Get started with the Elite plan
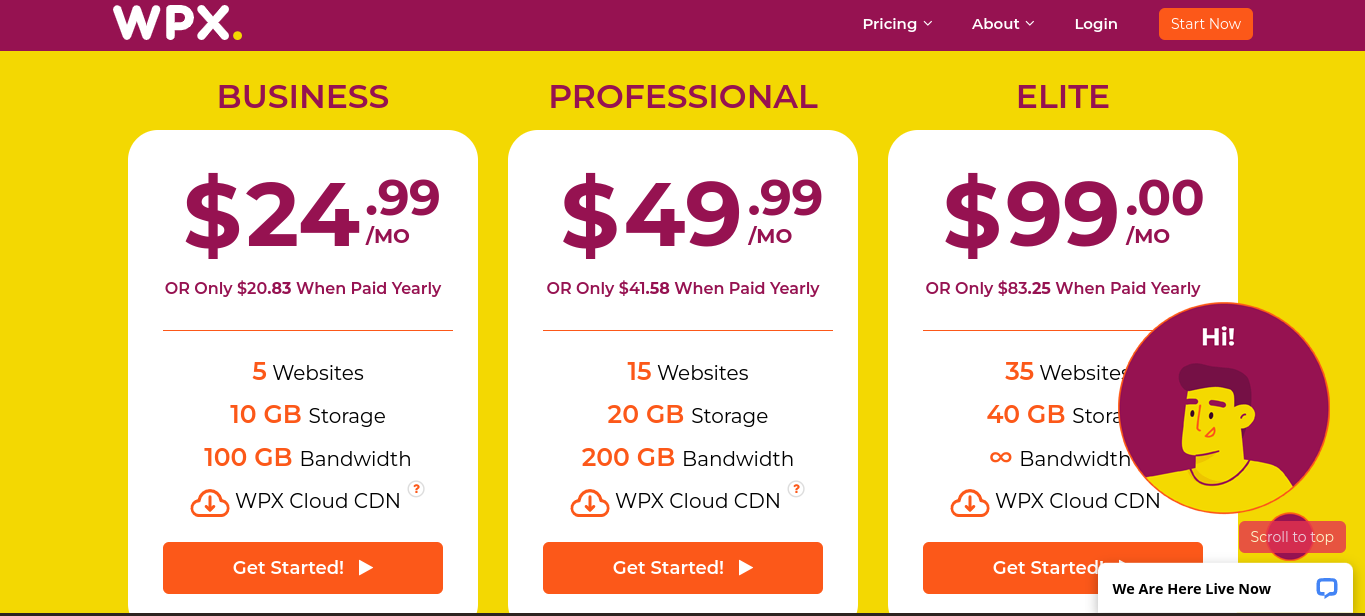Viewport: 1365px width, 616px height. point(1010,568)
